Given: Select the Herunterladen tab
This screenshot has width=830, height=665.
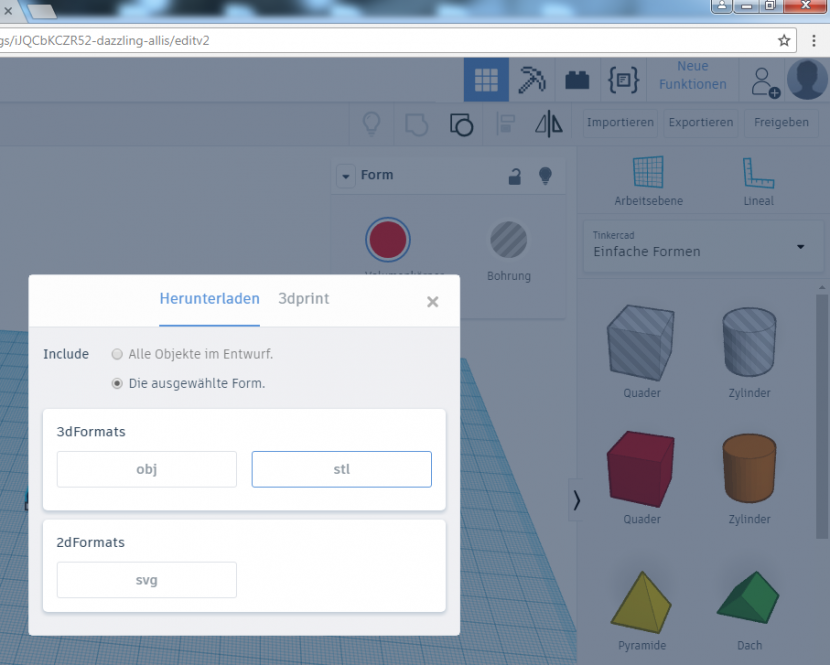Looking at the screenshot, I should (x=209, y=298).
